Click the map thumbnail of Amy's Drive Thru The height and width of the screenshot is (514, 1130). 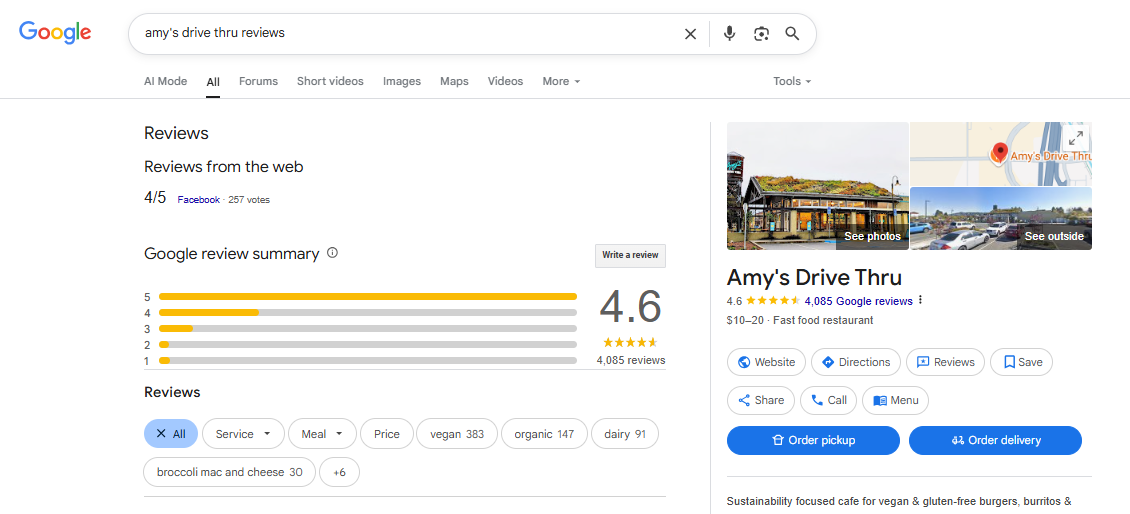1001,154
